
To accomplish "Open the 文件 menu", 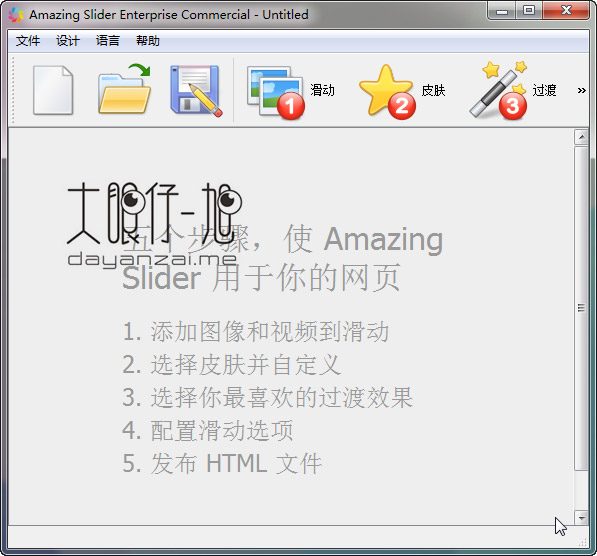I will pyautogui.click(x=28, y=40).
